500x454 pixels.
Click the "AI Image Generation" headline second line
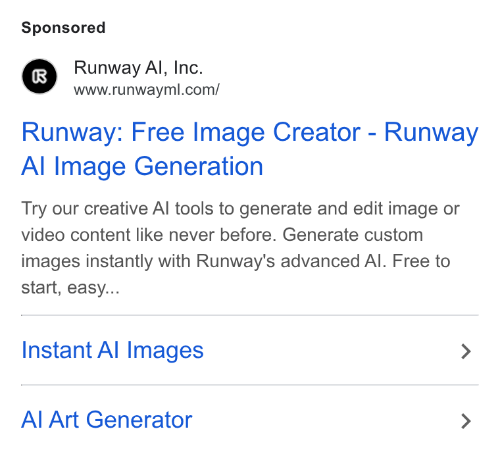(x=142, y=166)
